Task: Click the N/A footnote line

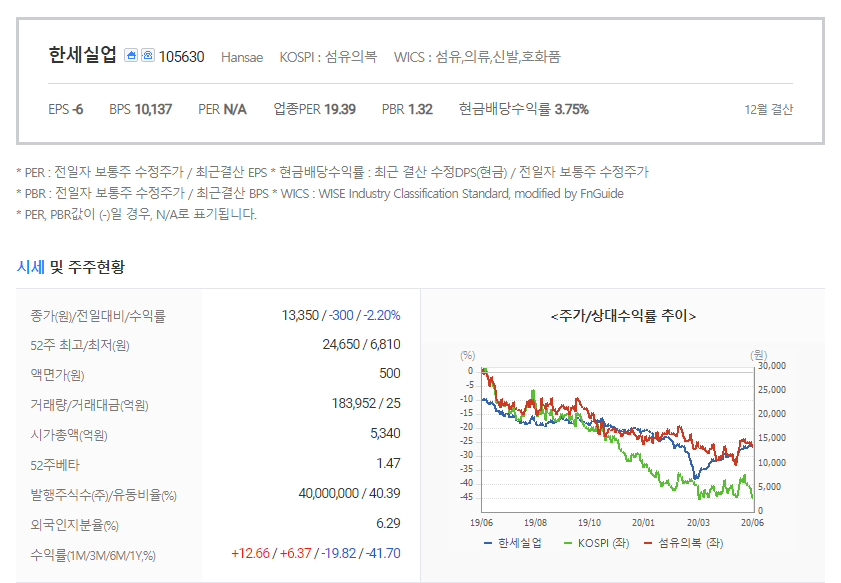Action: [x=137, y=215]
